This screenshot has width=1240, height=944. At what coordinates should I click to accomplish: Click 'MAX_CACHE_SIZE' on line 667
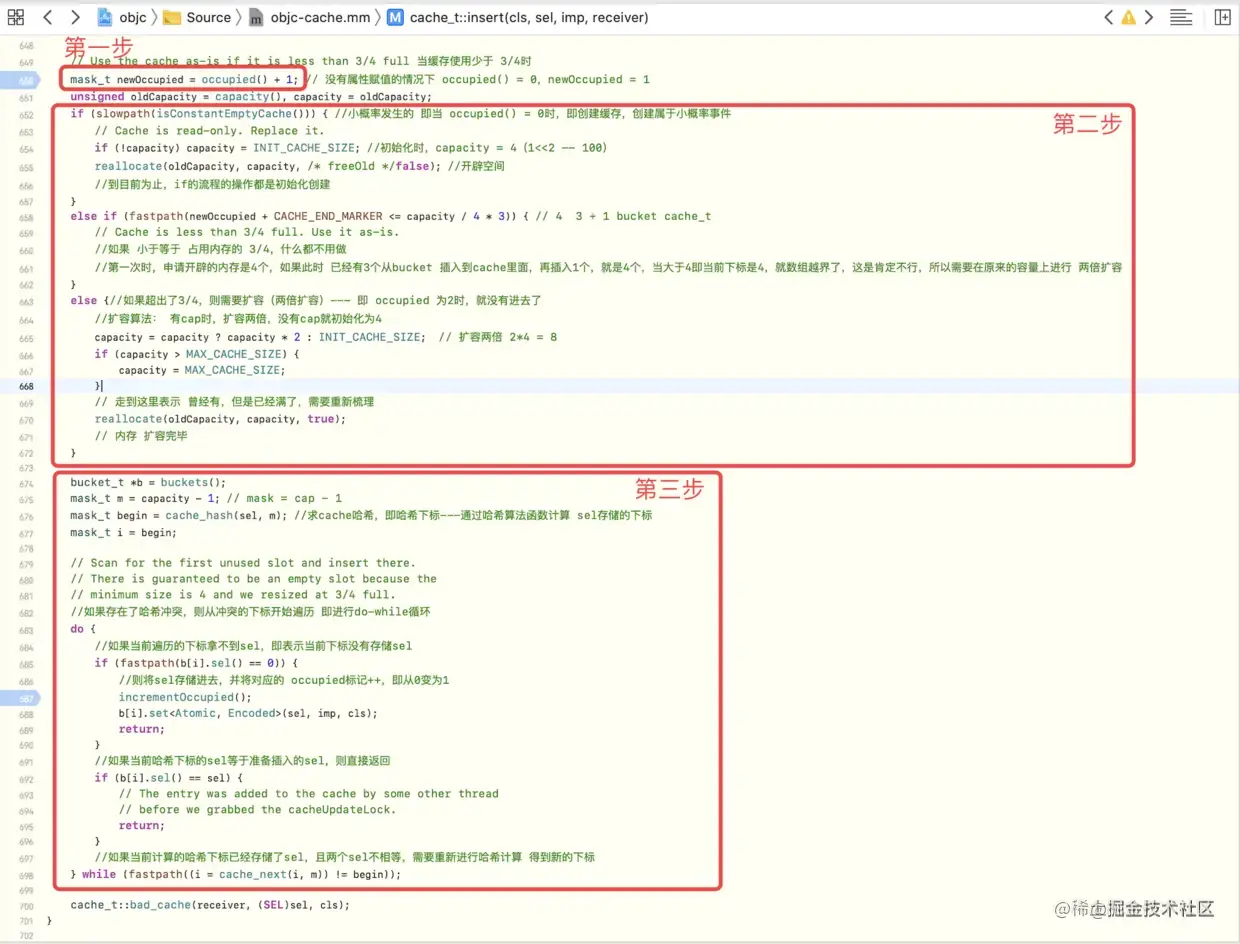tap(234, 370)
